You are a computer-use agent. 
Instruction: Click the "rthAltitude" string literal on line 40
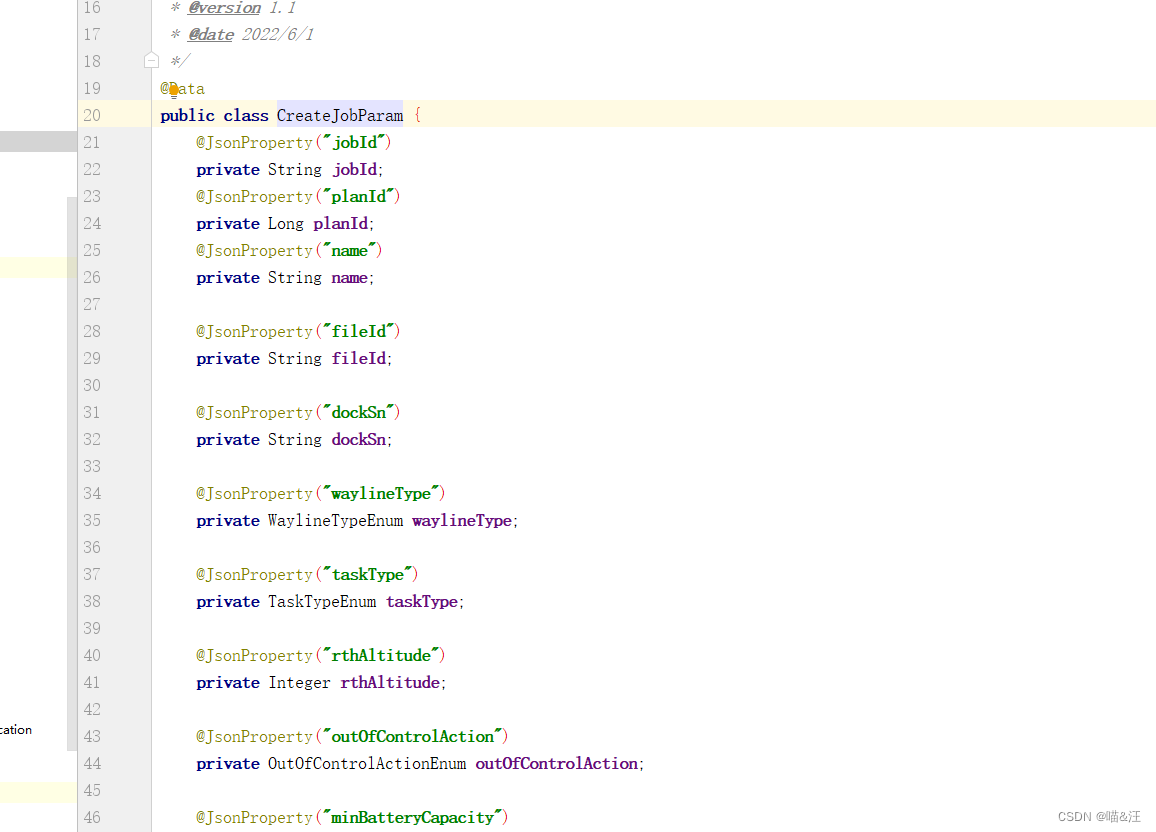click(381, 655)
